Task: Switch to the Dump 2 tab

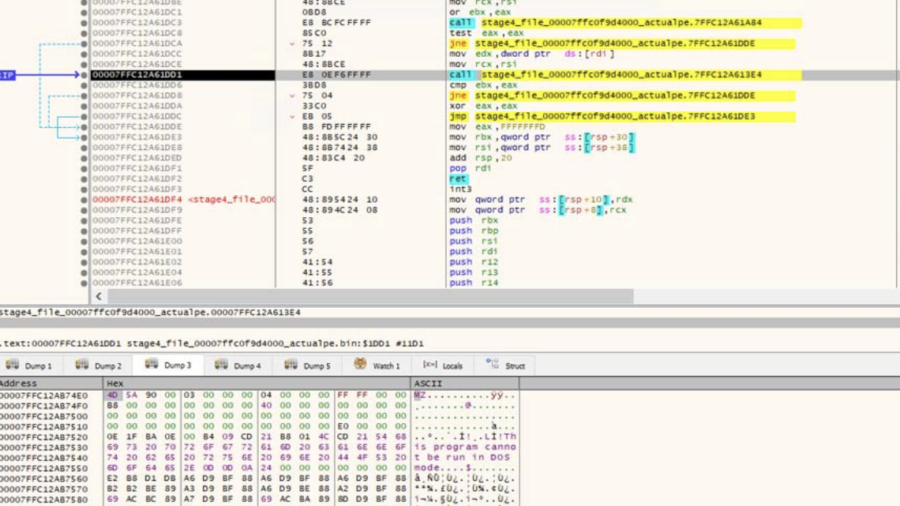Action: click(99, 365)
